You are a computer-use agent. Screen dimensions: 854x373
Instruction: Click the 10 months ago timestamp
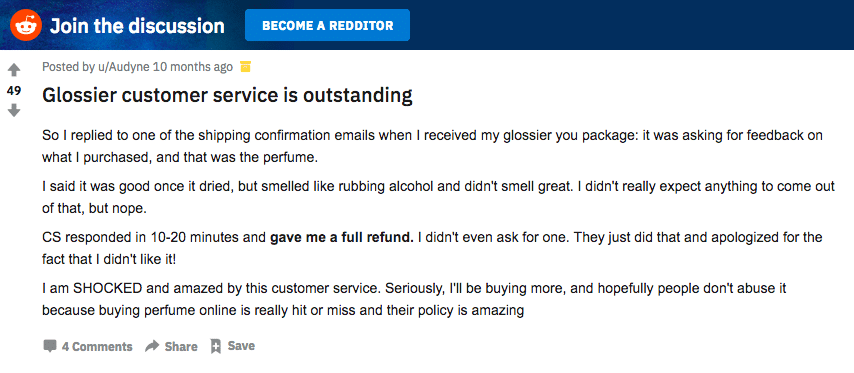click(193, 67)
